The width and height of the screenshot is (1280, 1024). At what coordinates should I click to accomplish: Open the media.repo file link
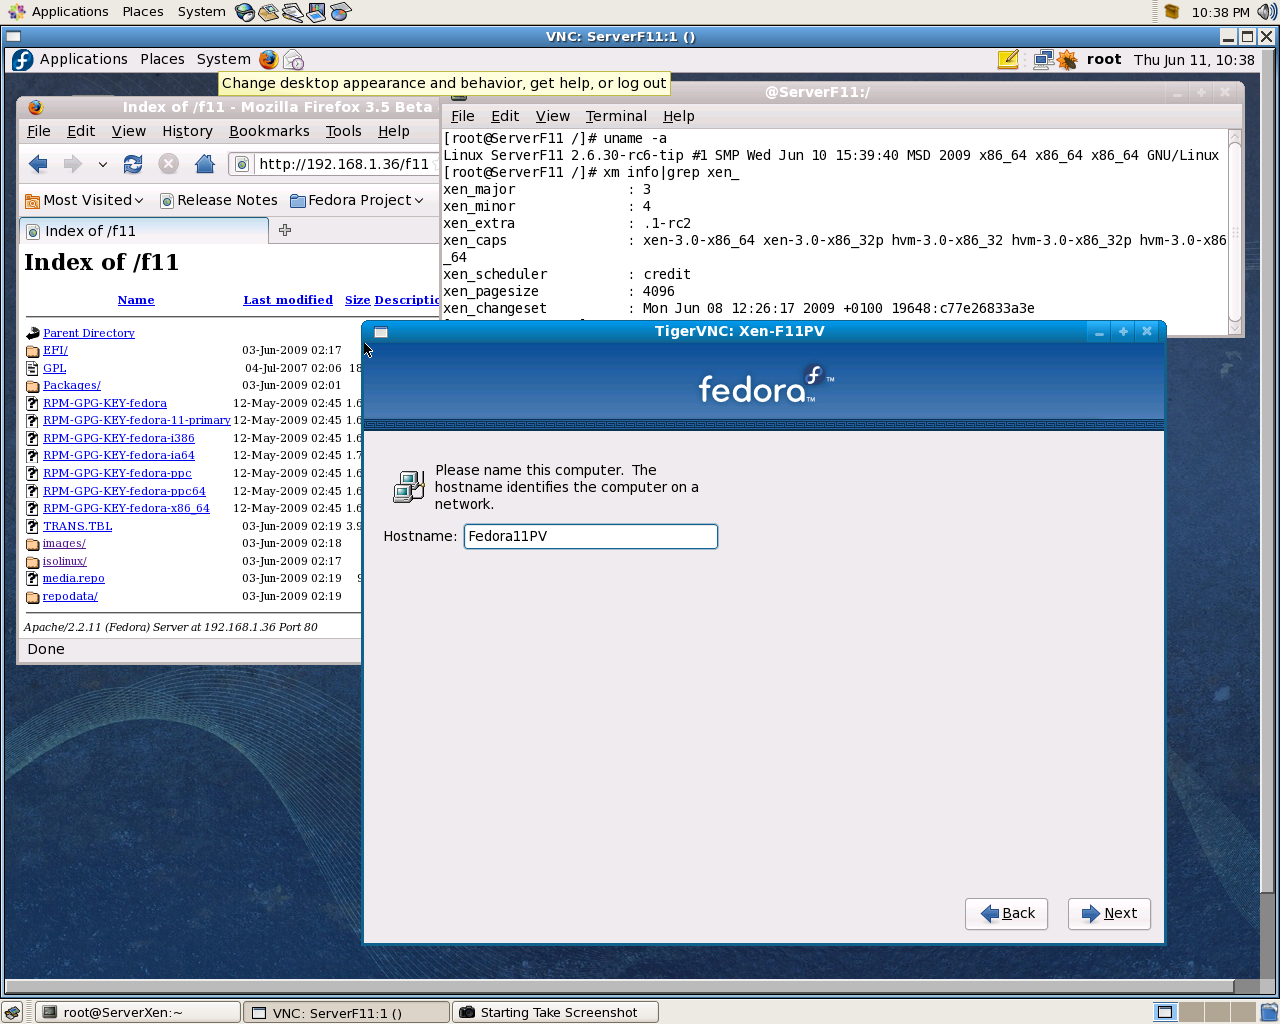[x=74, y=578]
